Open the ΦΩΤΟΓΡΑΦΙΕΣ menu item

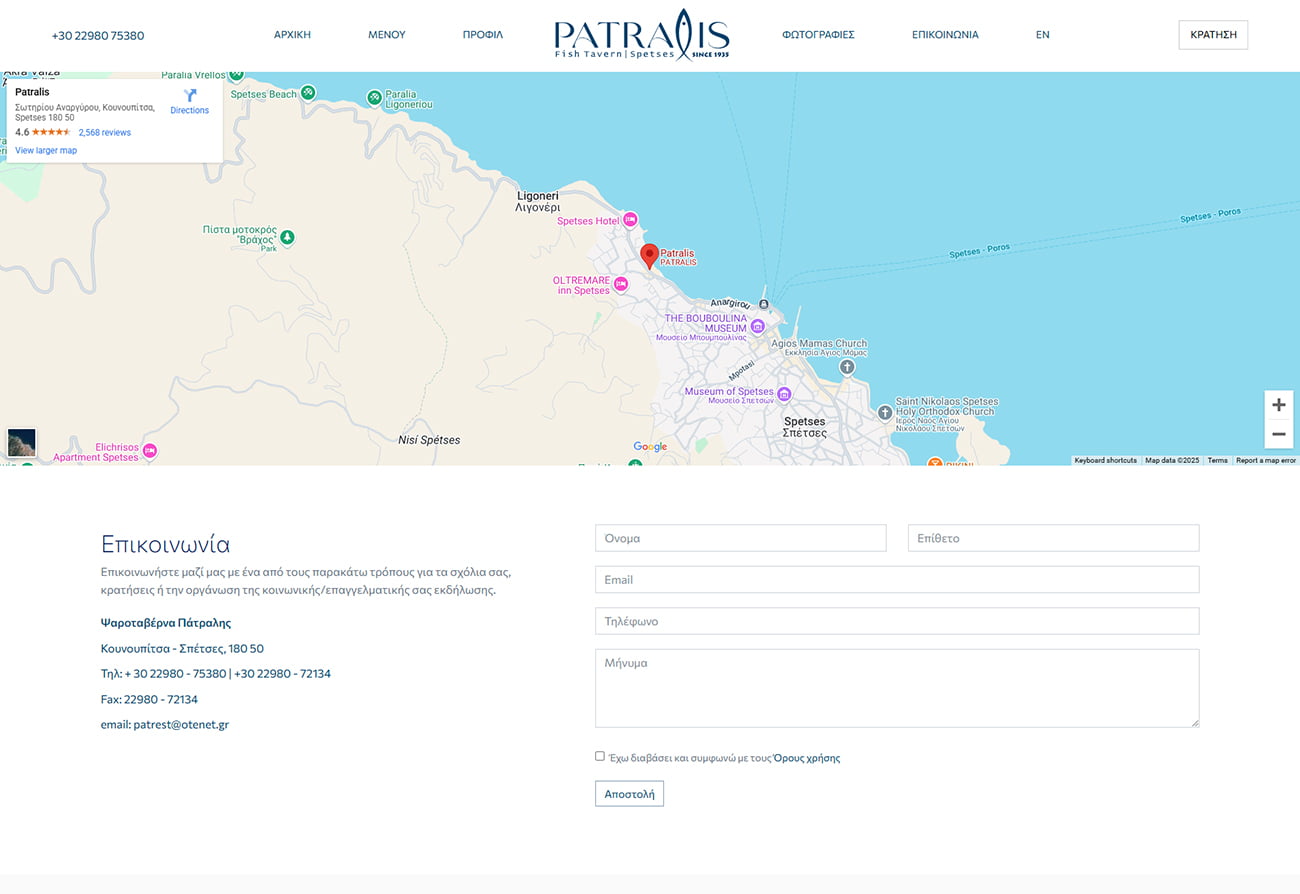point(818,35)
